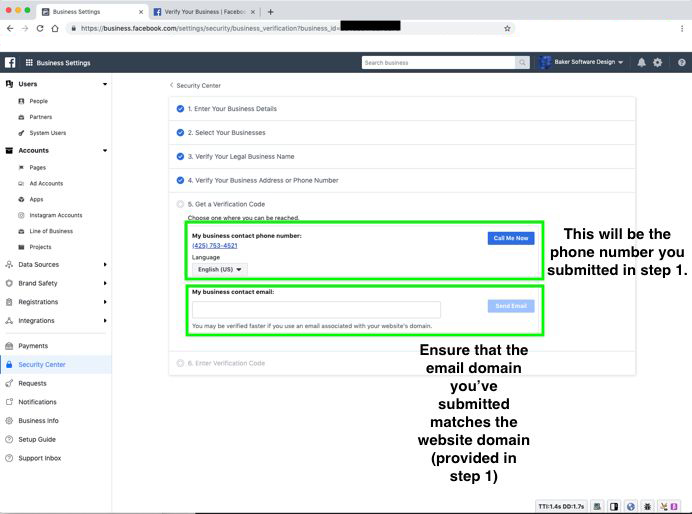Open the help question mark icon
This screenshot has width=692, height=514.
(682, 63)
